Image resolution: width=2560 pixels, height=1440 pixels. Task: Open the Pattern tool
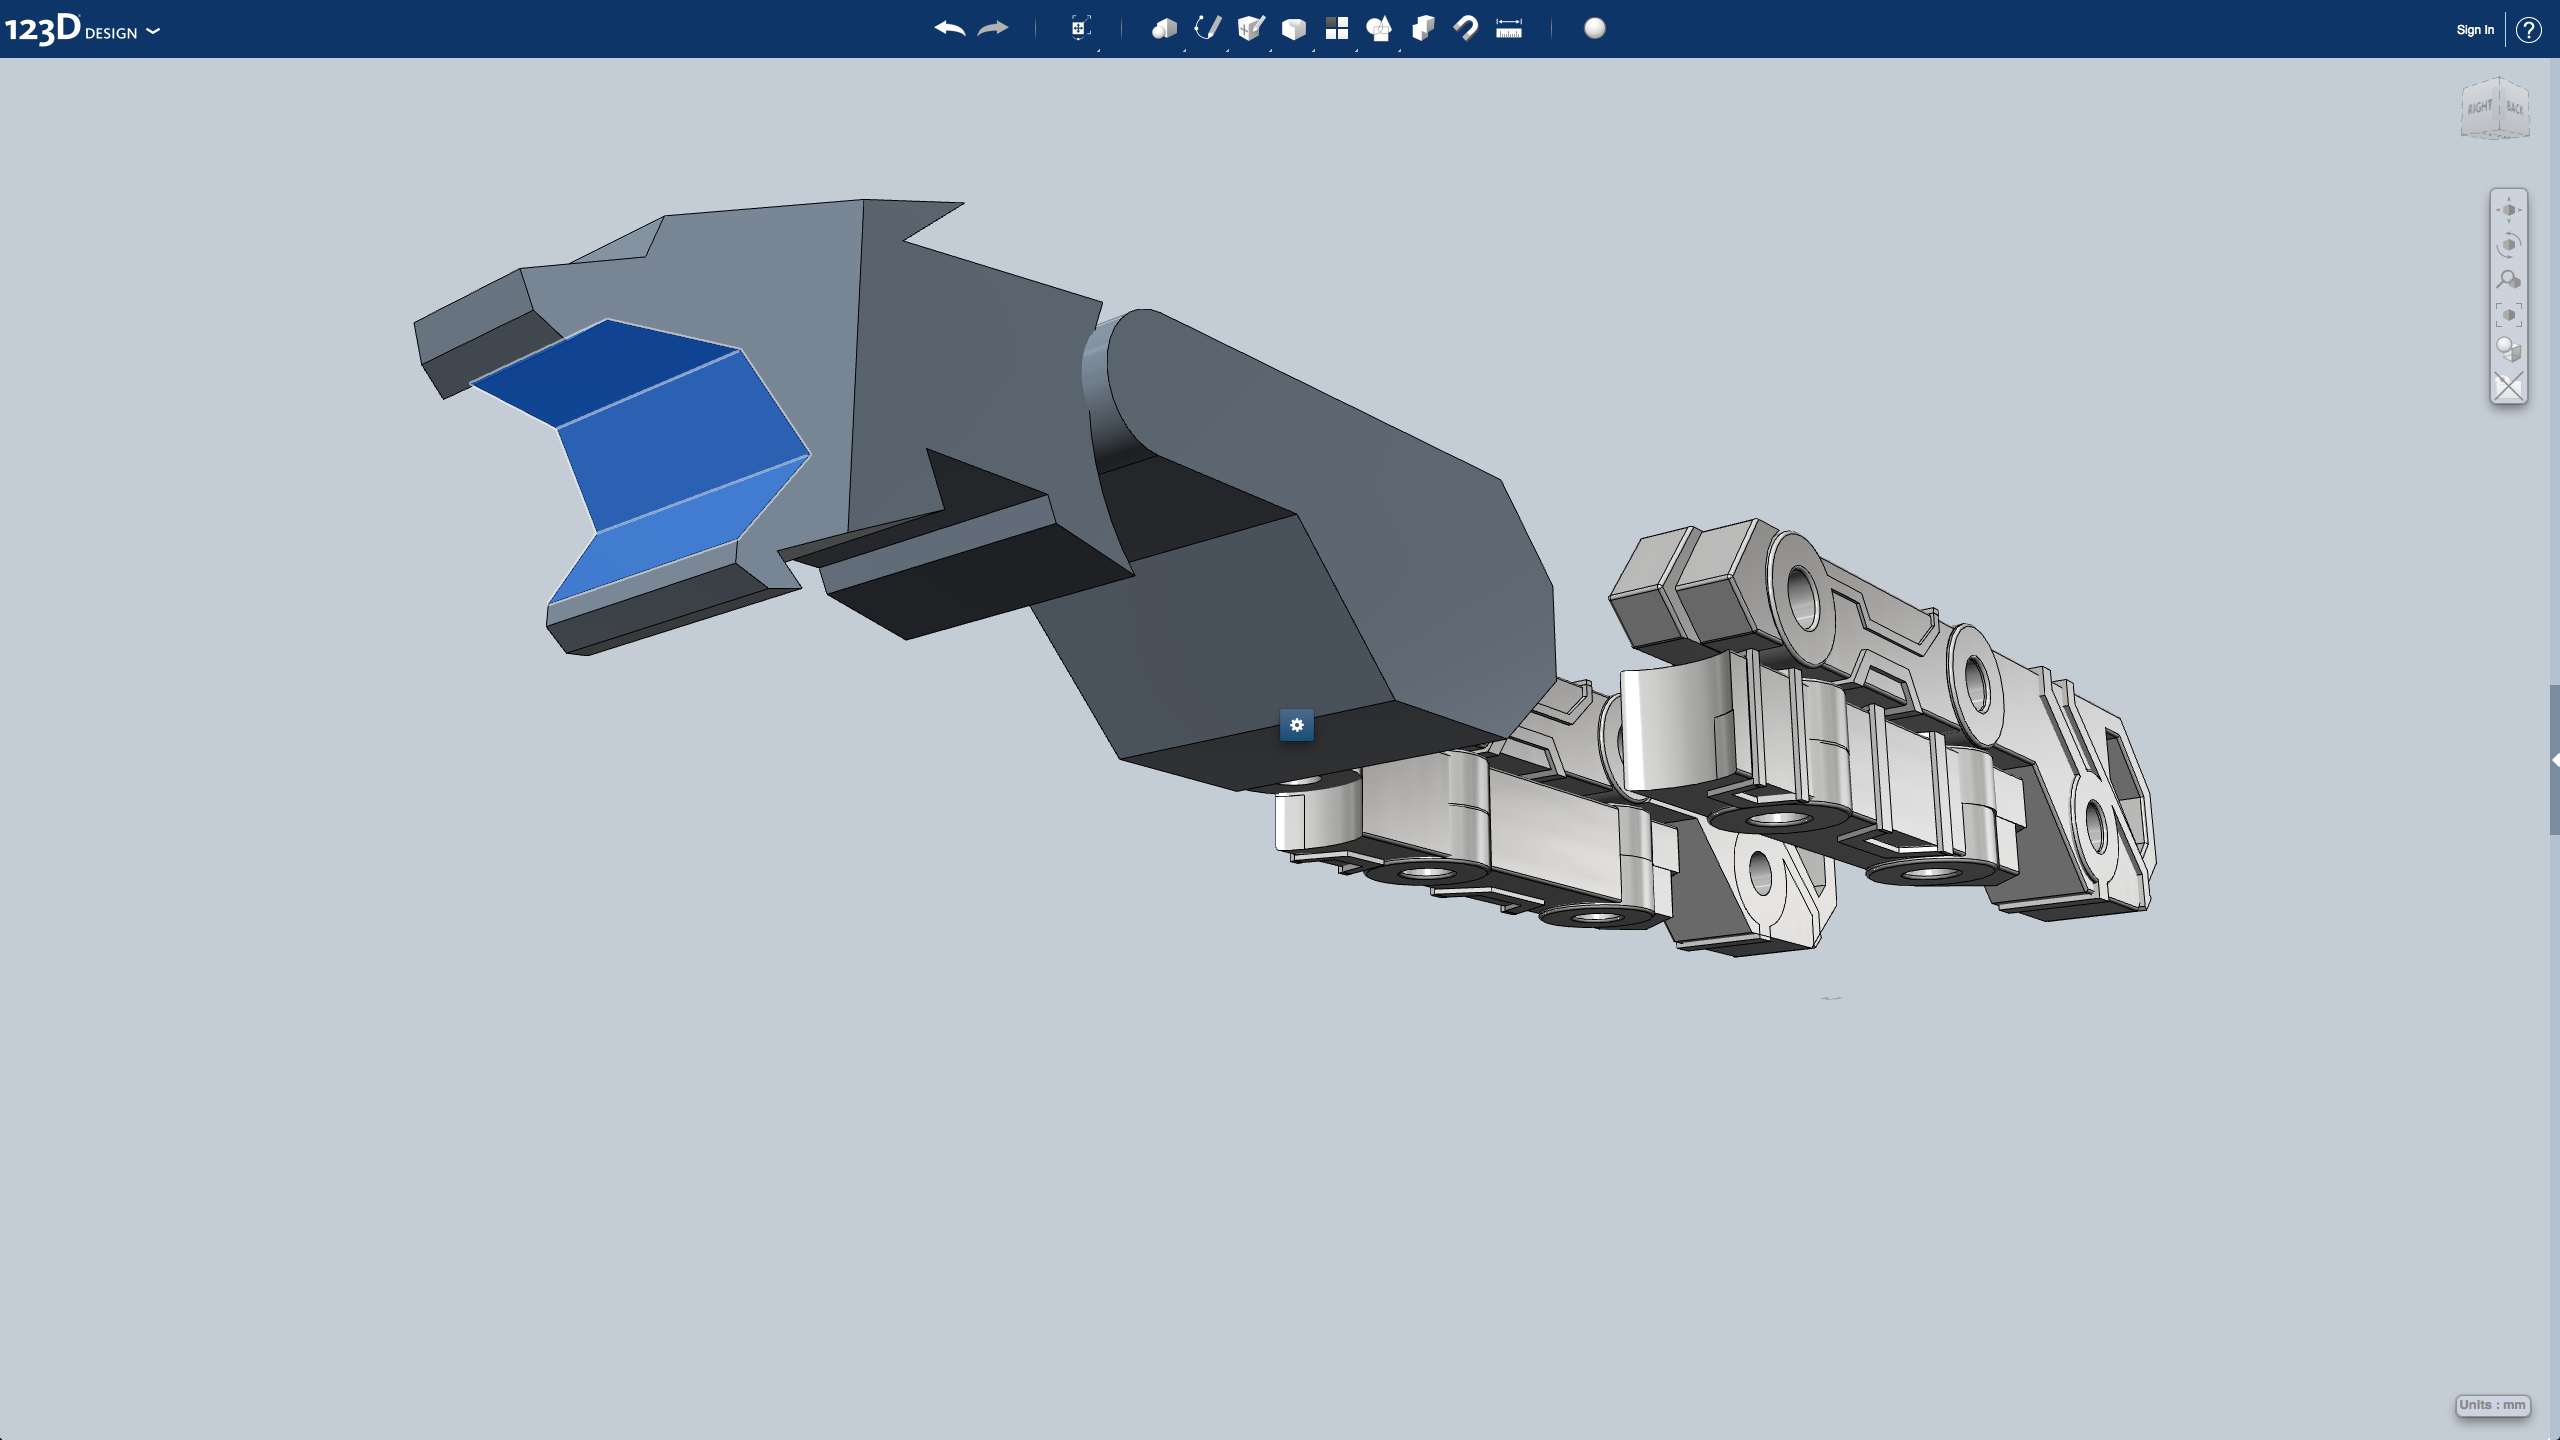coord(1336,28)
